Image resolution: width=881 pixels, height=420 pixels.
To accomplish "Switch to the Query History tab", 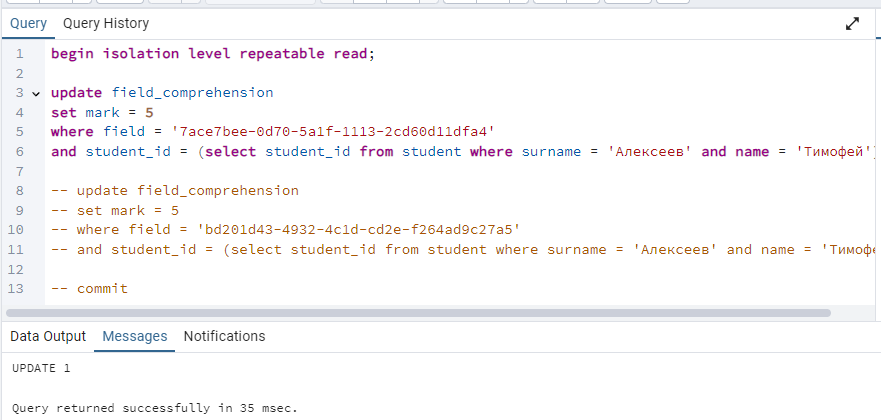I will coord(106,24).
